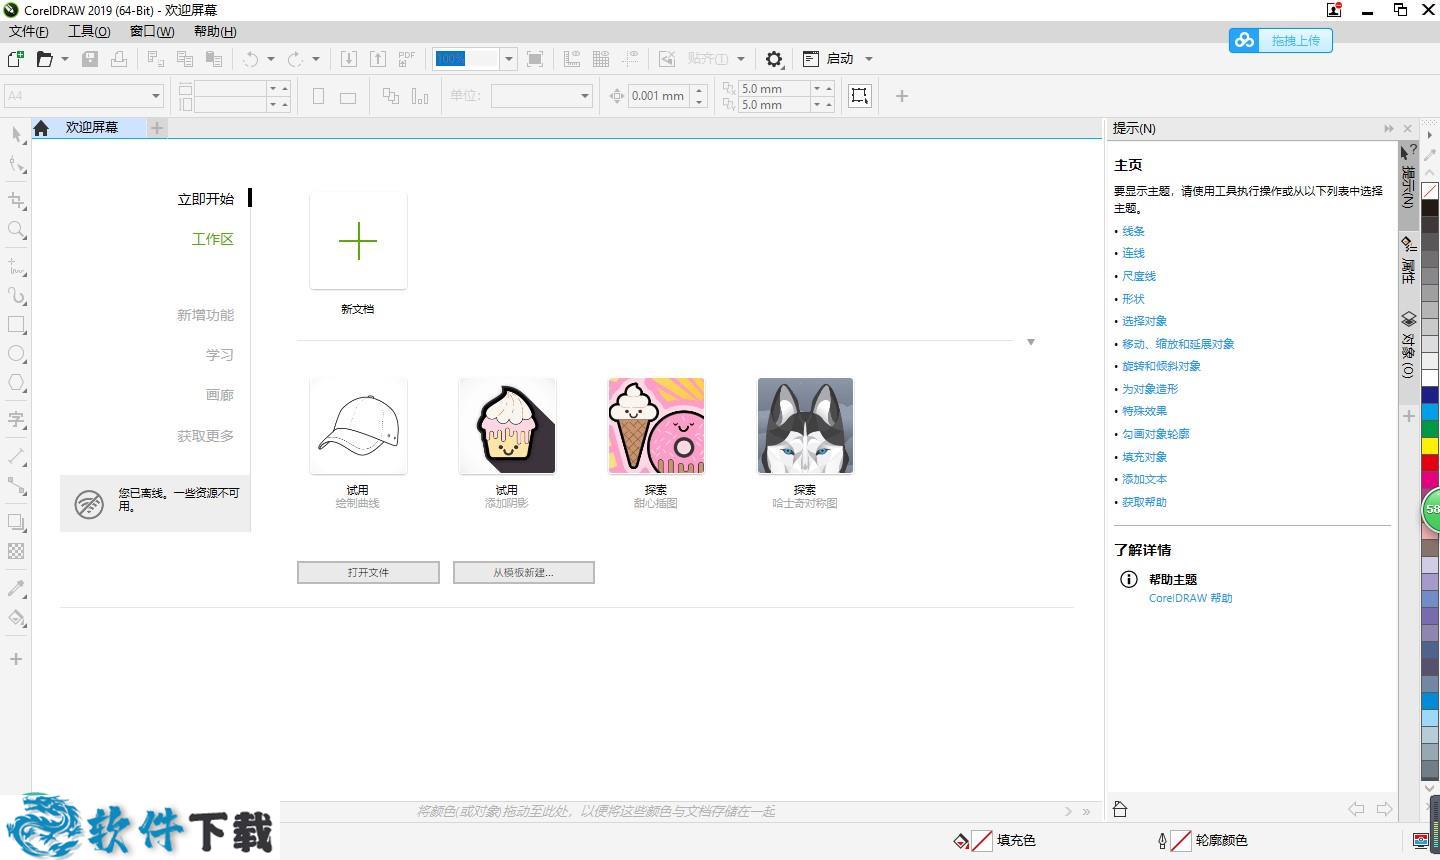Select 画廊 in welcome sidebar
The width and height of the screenshot is (1440, 860).
(x=220, y=395)
